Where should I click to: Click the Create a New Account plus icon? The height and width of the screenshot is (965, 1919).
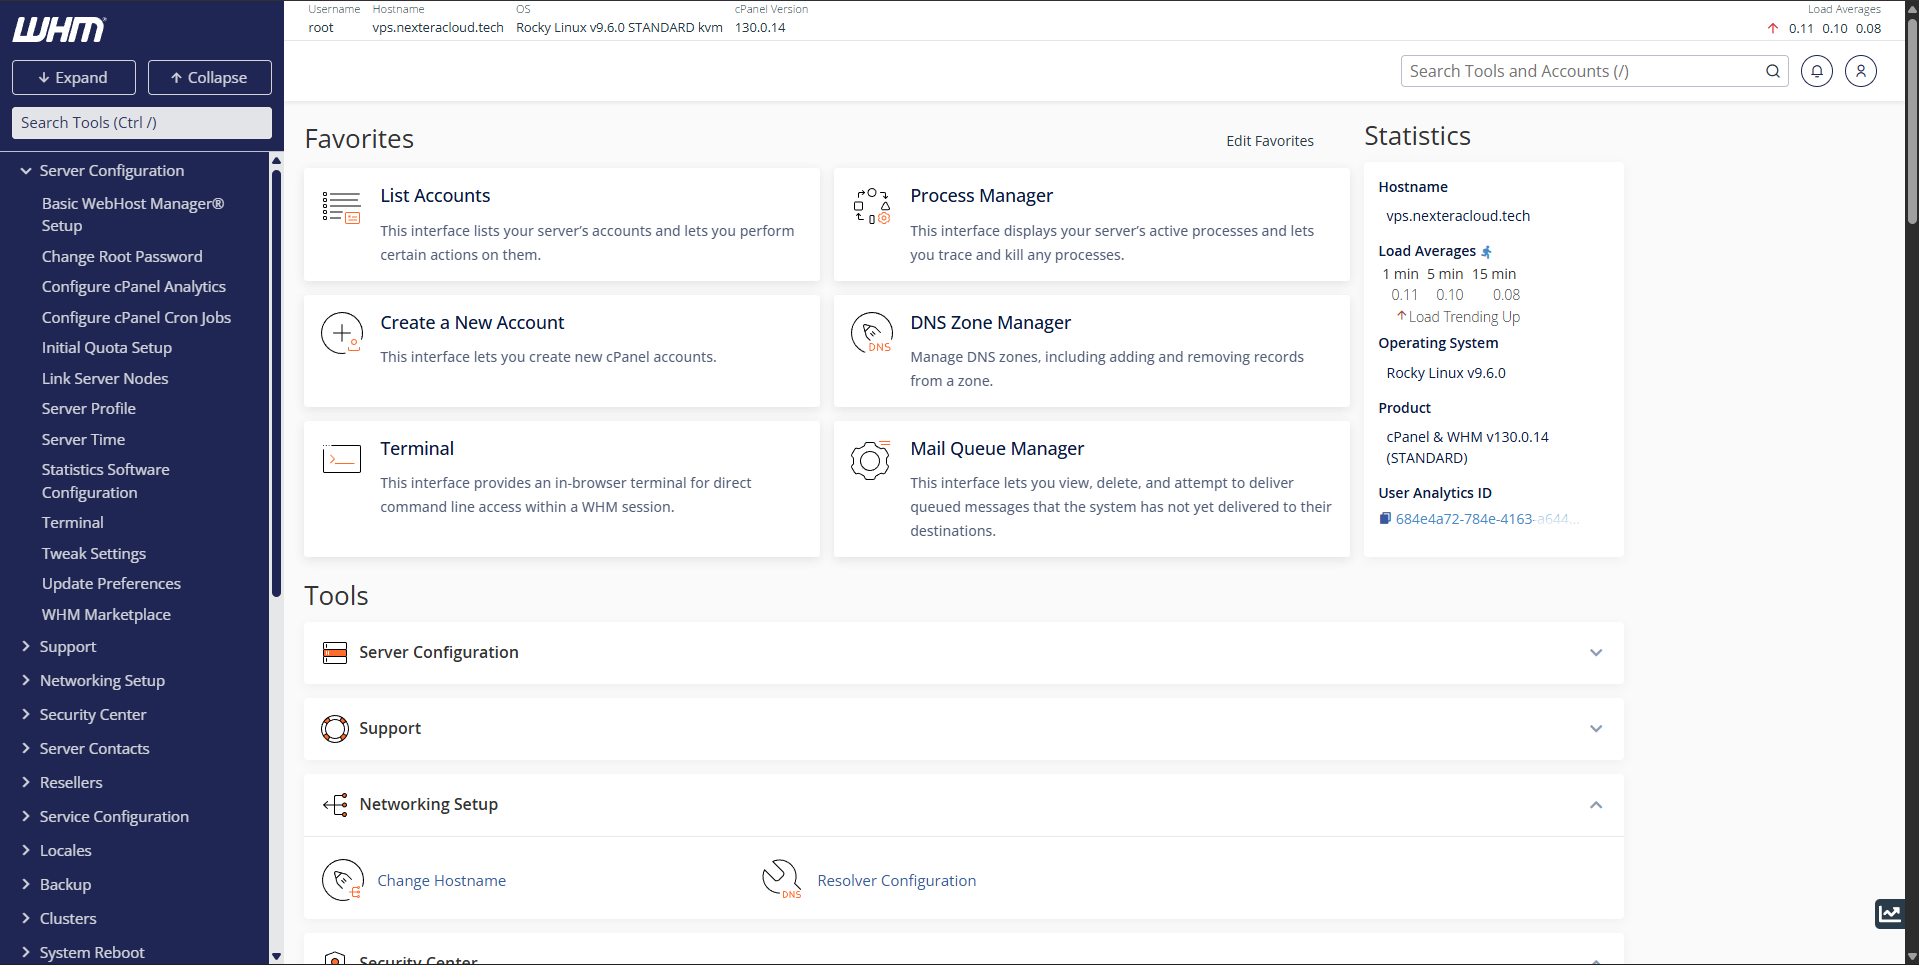341,334
